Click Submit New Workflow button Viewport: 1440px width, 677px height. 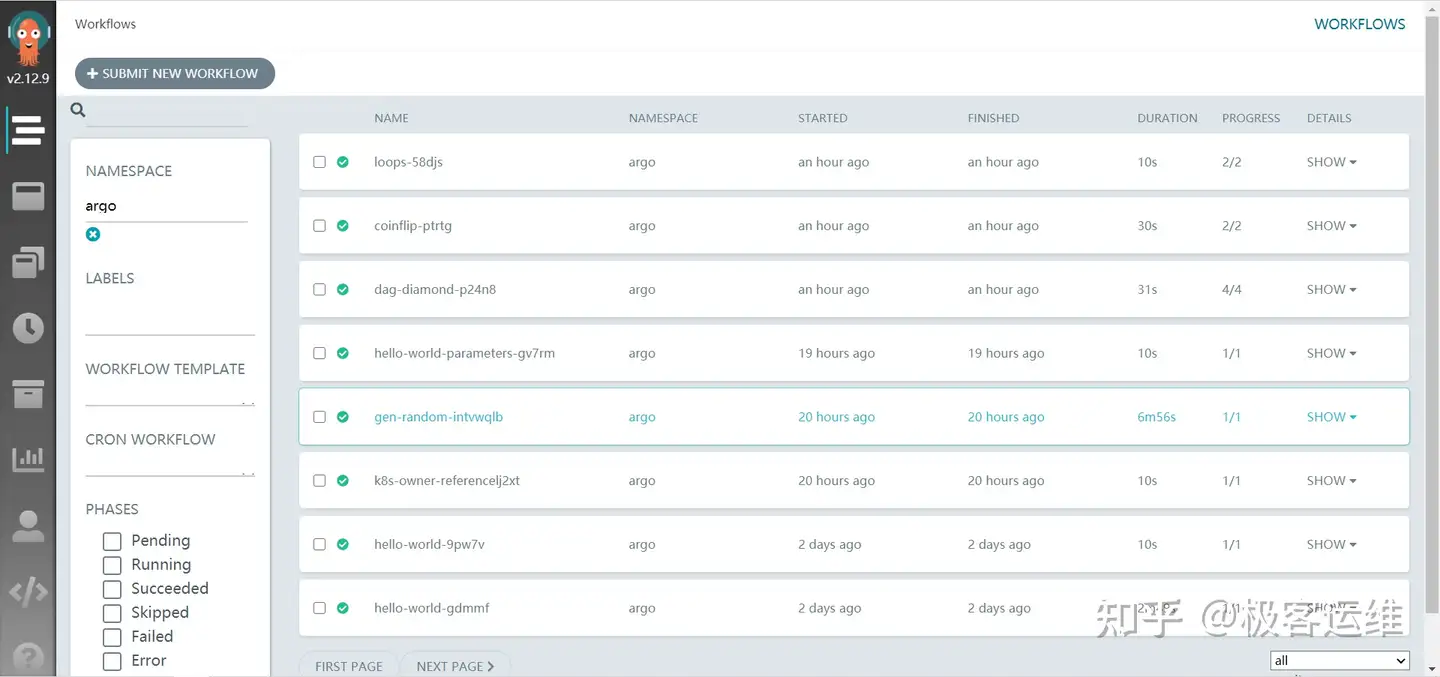point(175,73)
